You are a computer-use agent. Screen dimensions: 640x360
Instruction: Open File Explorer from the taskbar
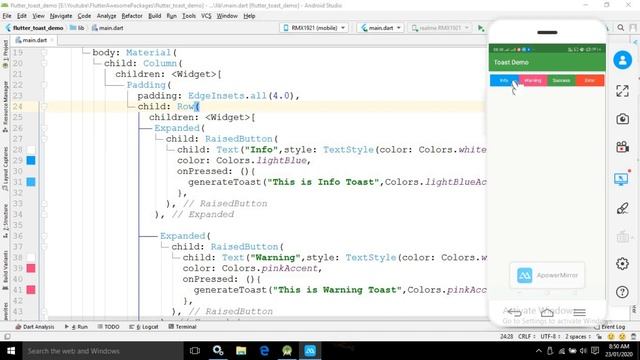(x=241, y=351)
